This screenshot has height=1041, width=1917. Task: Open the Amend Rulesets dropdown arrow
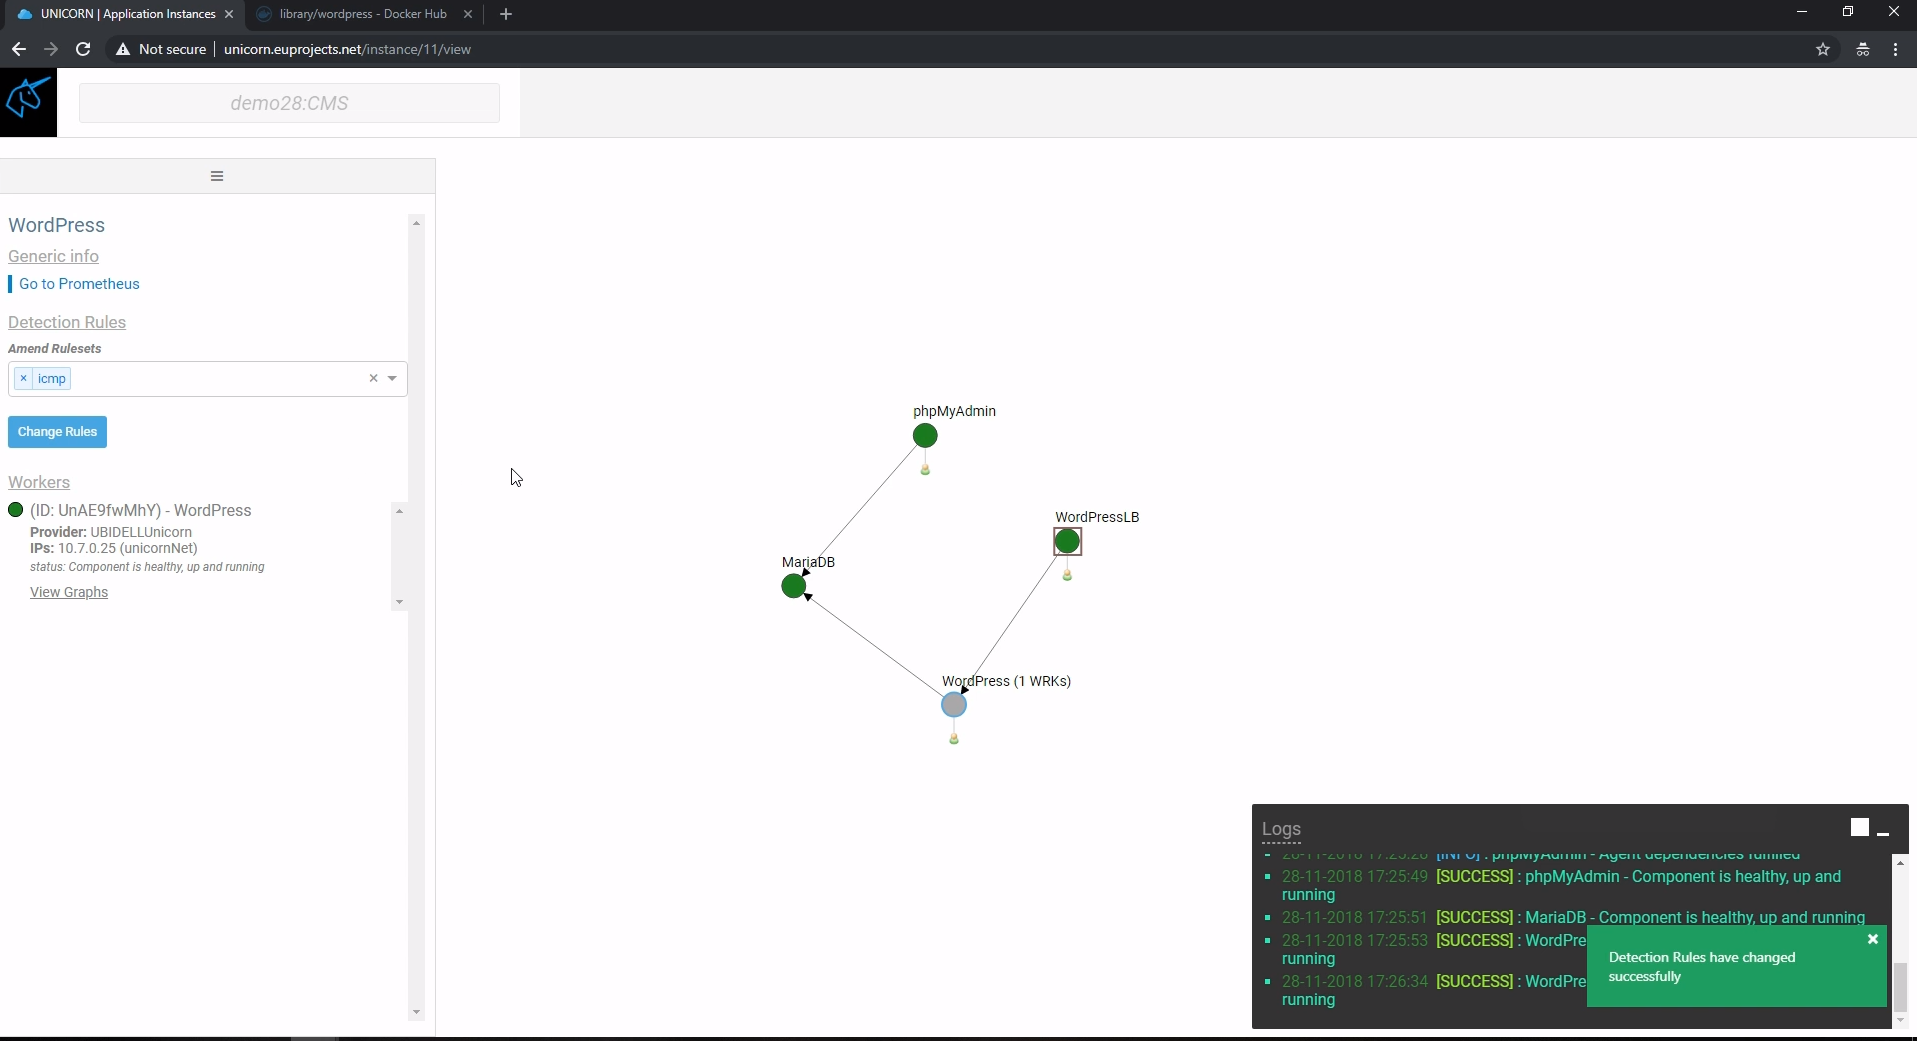393,378
